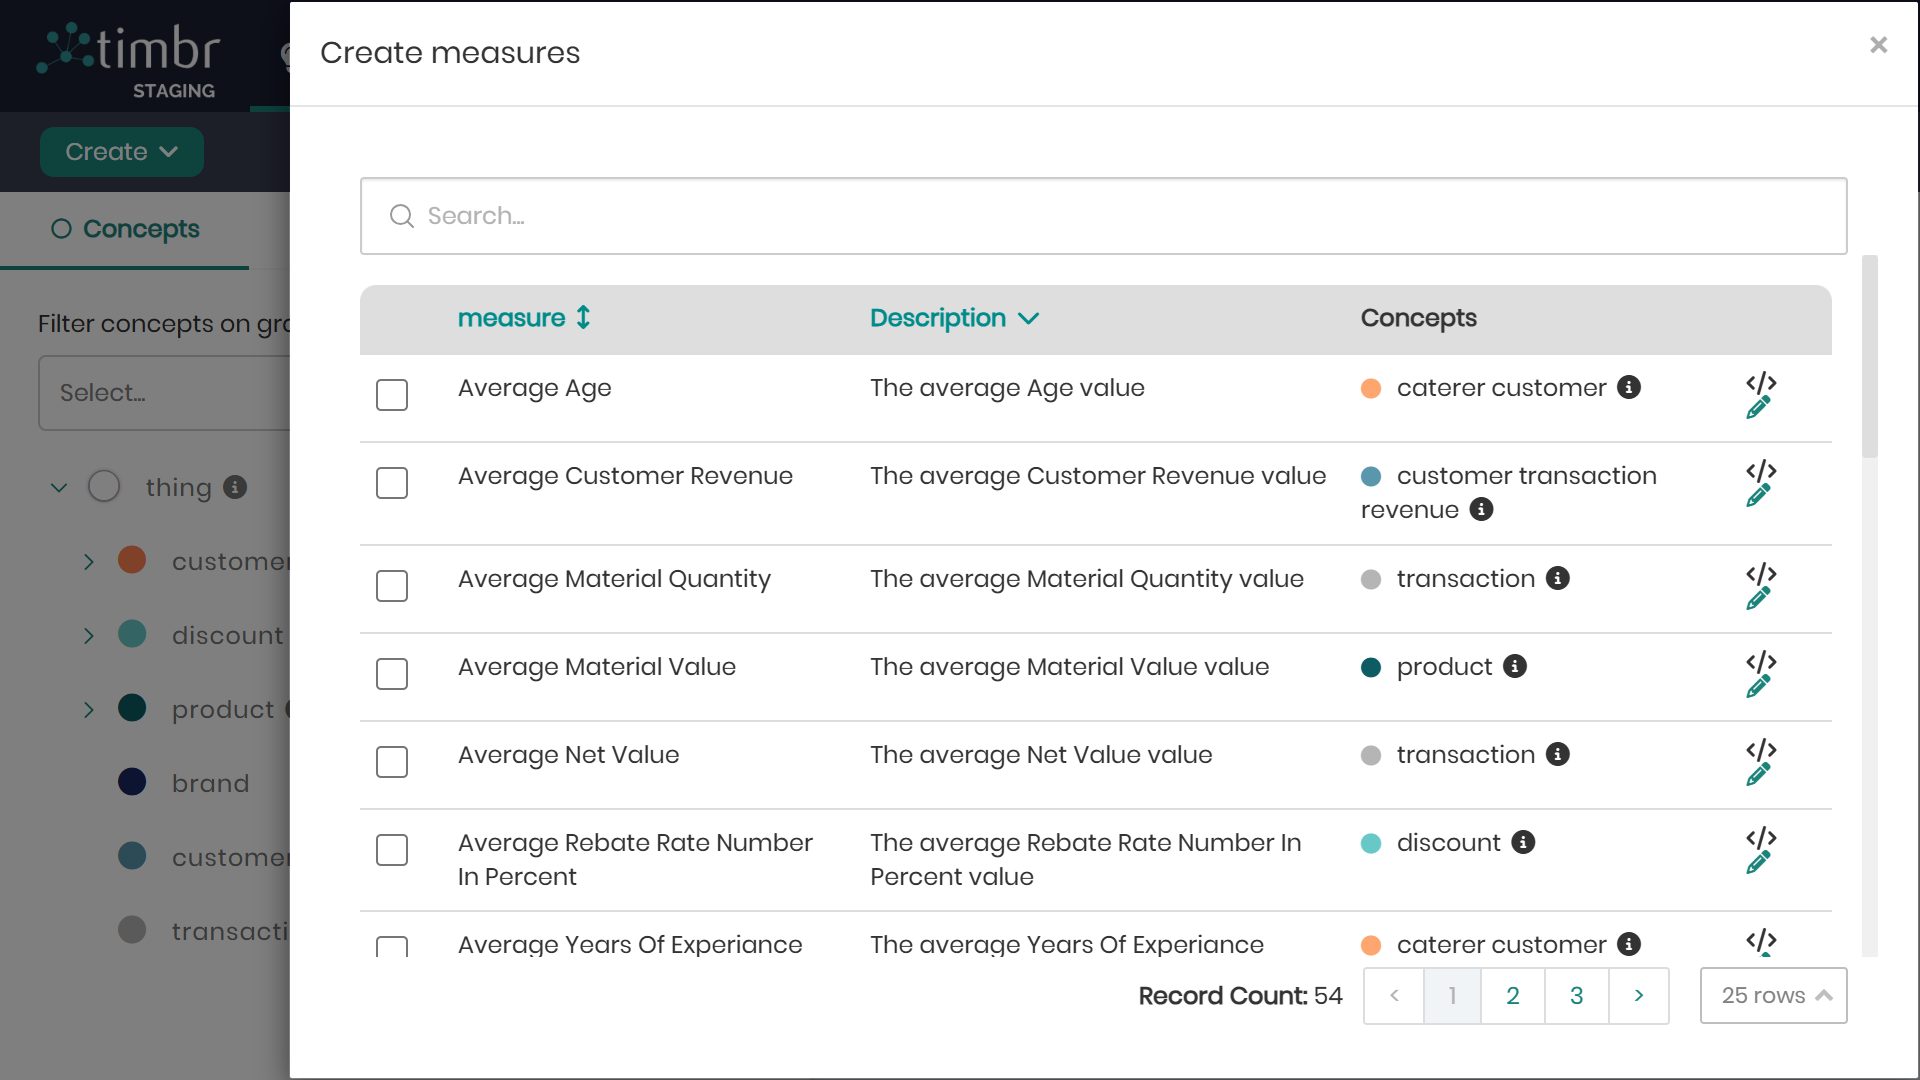Image resolution: width=1920 pixels, height=1080 pixels.
Task: Click the Record Count: 54 text
Action: tap(1240, 996)
